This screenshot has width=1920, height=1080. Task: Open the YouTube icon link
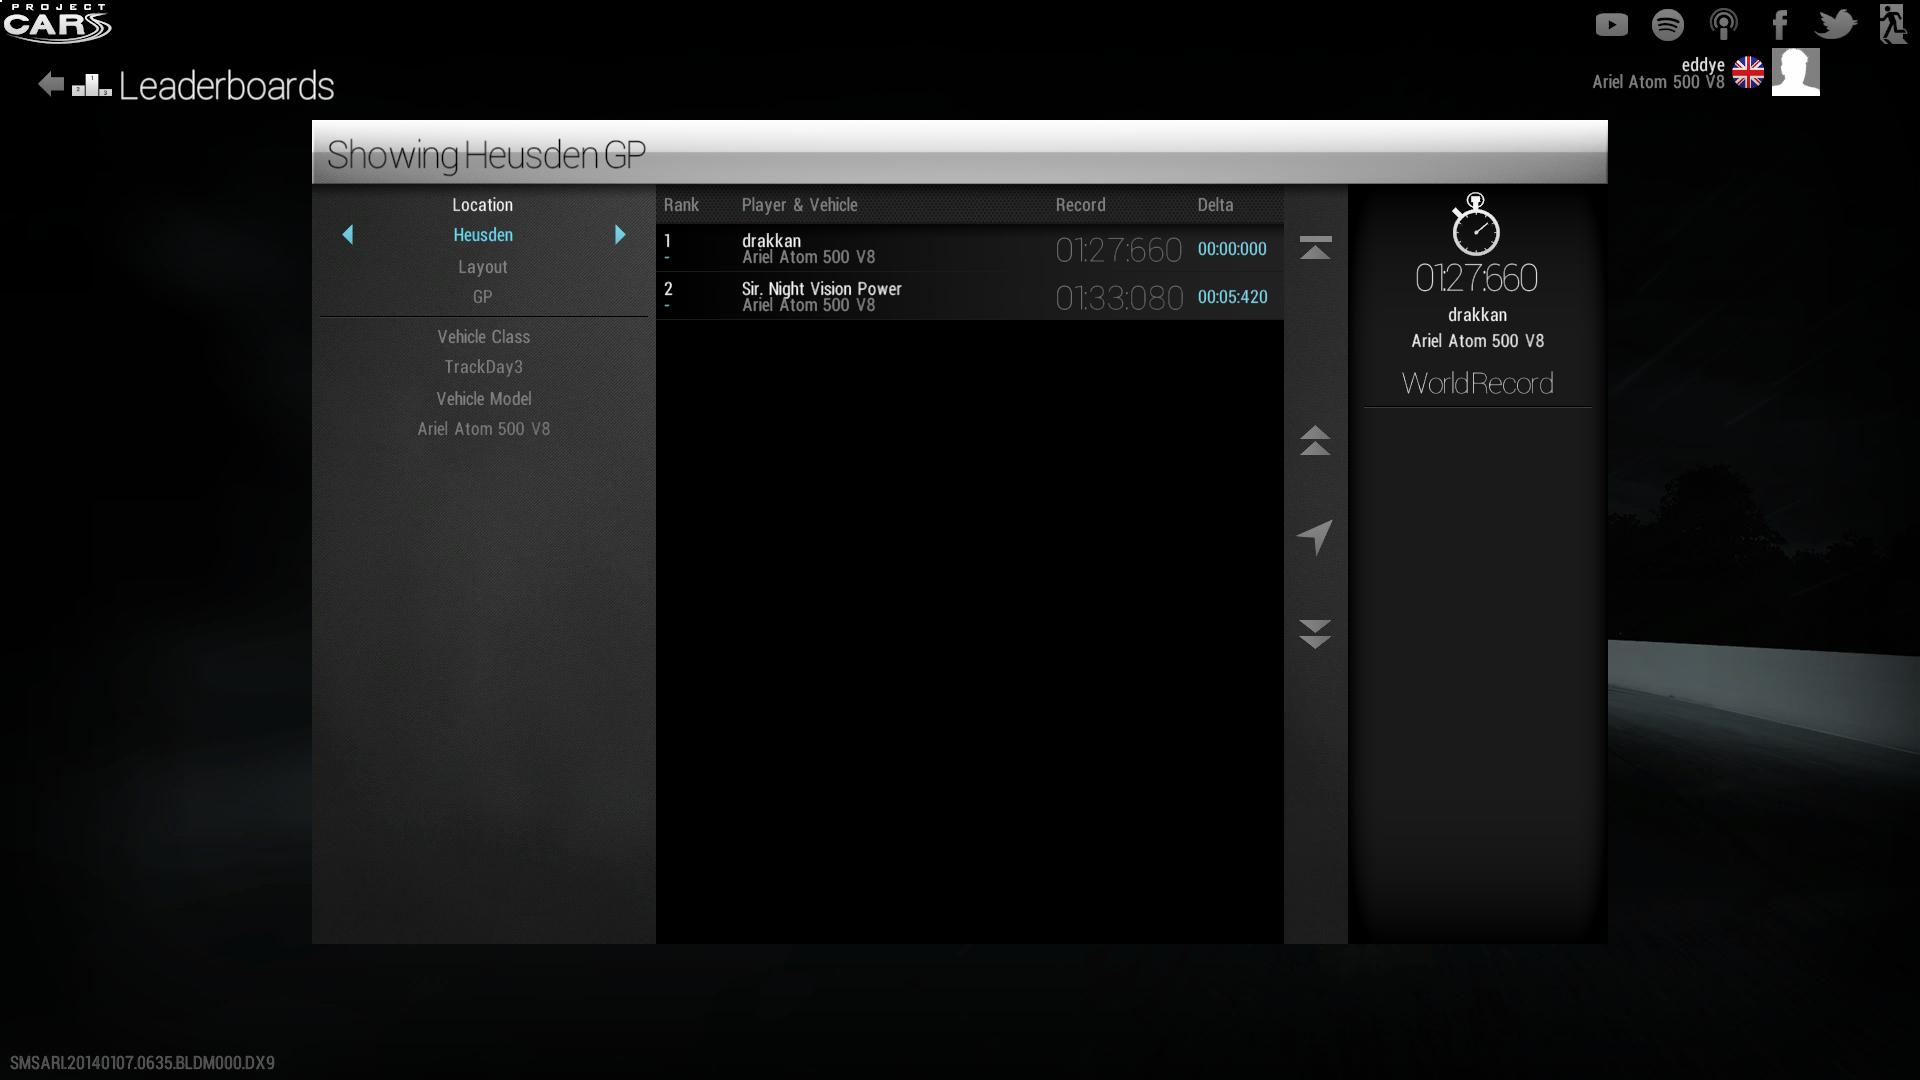click(x=1611, y=24)
